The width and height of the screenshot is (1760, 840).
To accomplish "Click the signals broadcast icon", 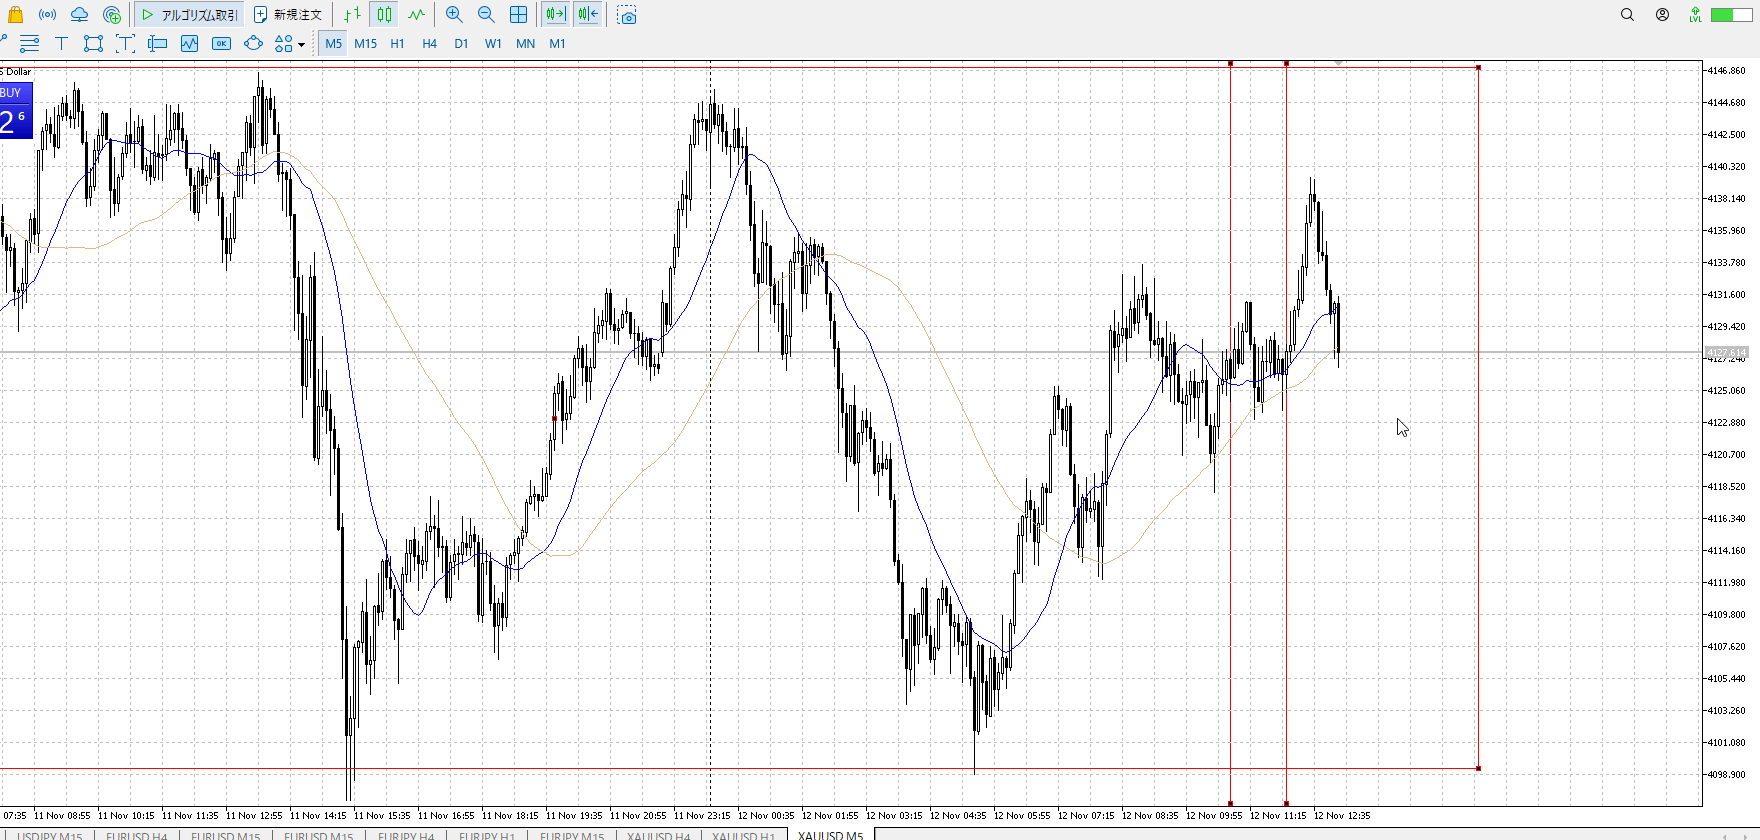I will (x=47, y=15).
